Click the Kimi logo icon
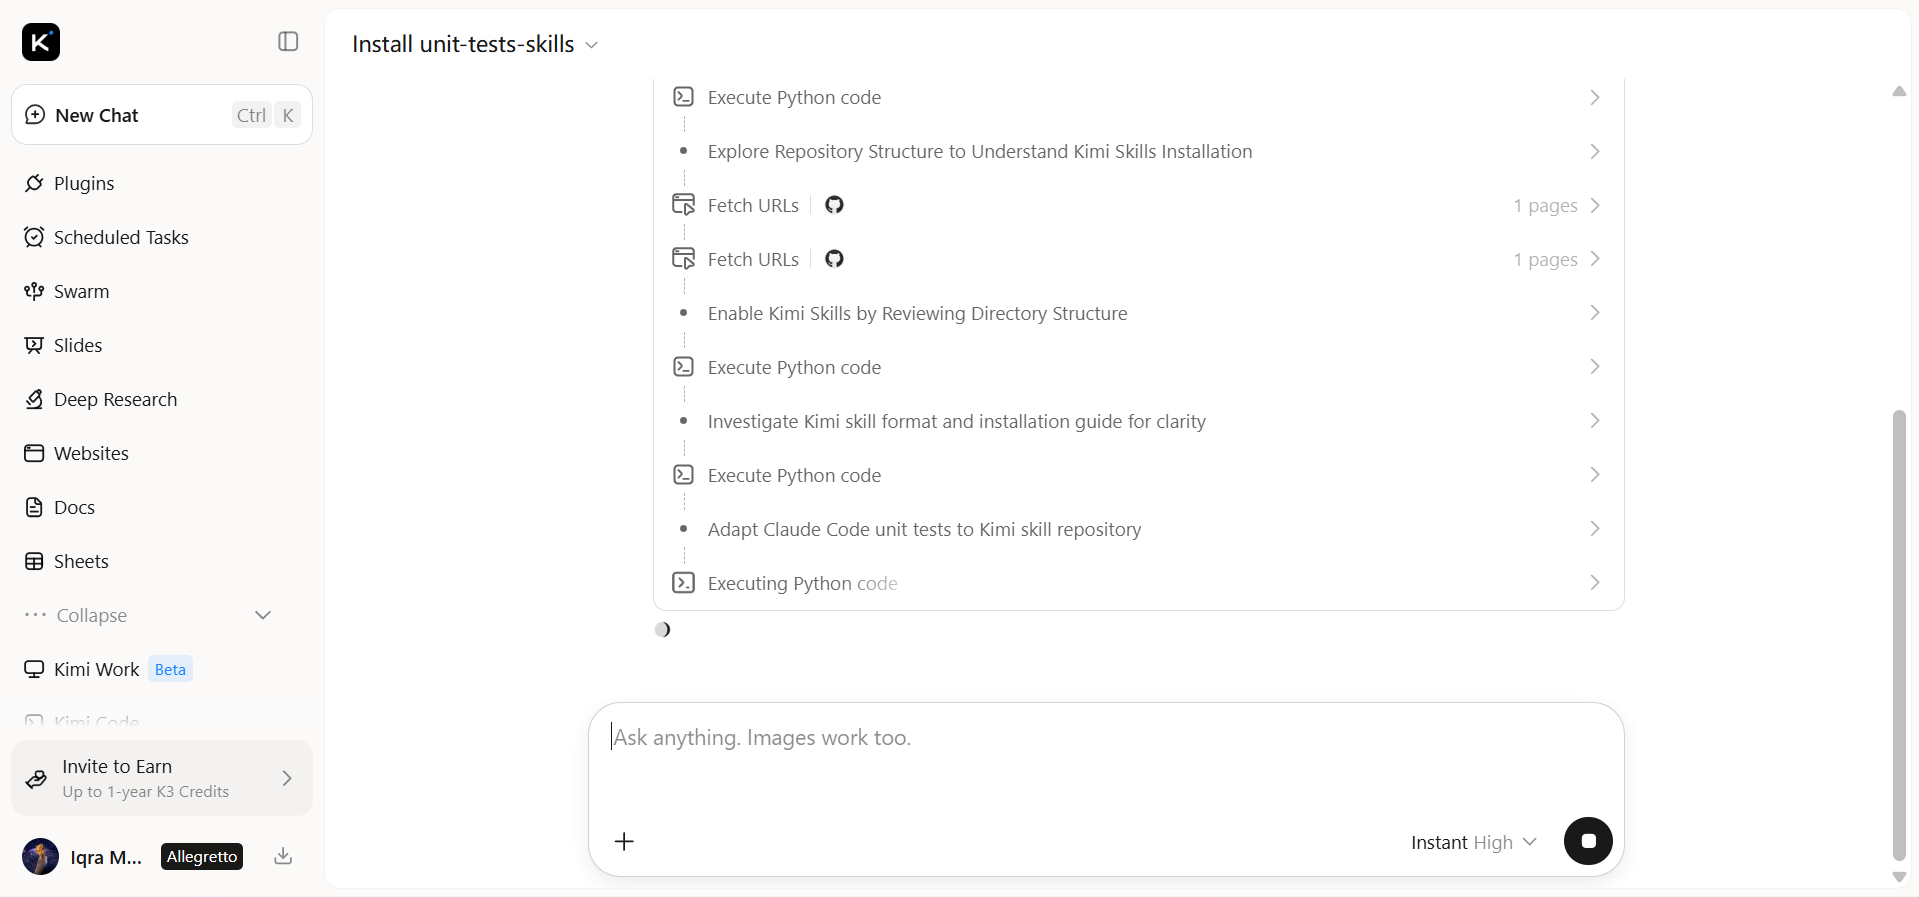The image size is (1919, 897). (41, 42)
